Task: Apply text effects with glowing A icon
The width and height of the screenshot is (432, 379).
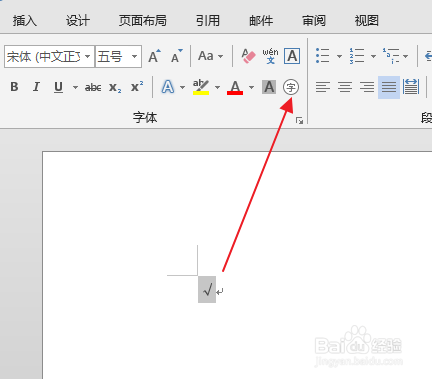Action: (x=168, y=87)
